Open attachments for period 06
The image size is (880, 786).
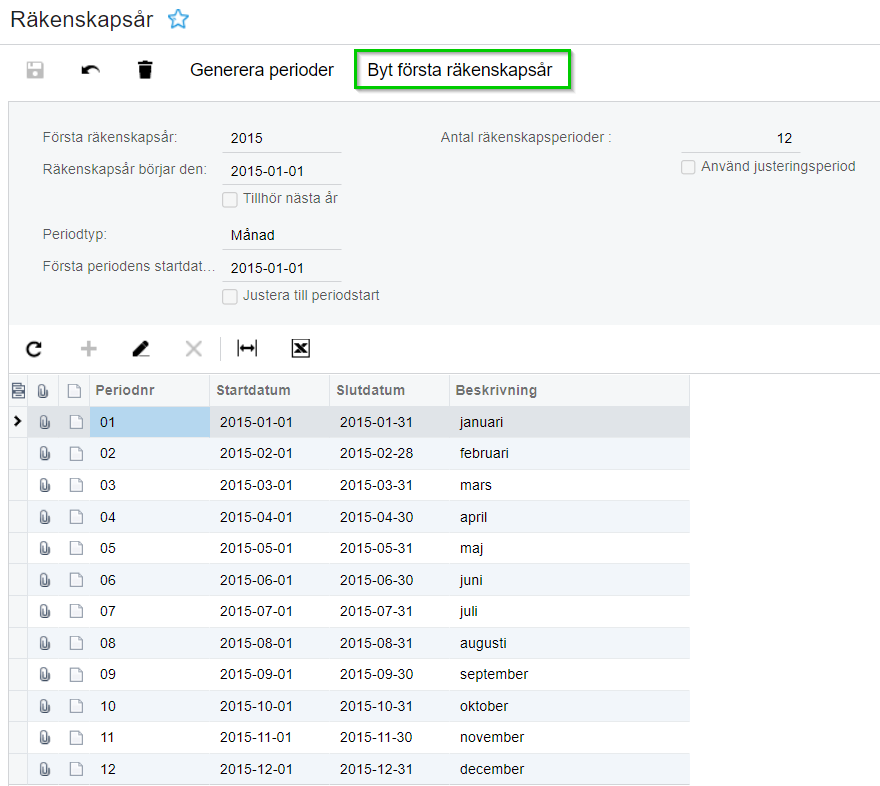(44, 580)
